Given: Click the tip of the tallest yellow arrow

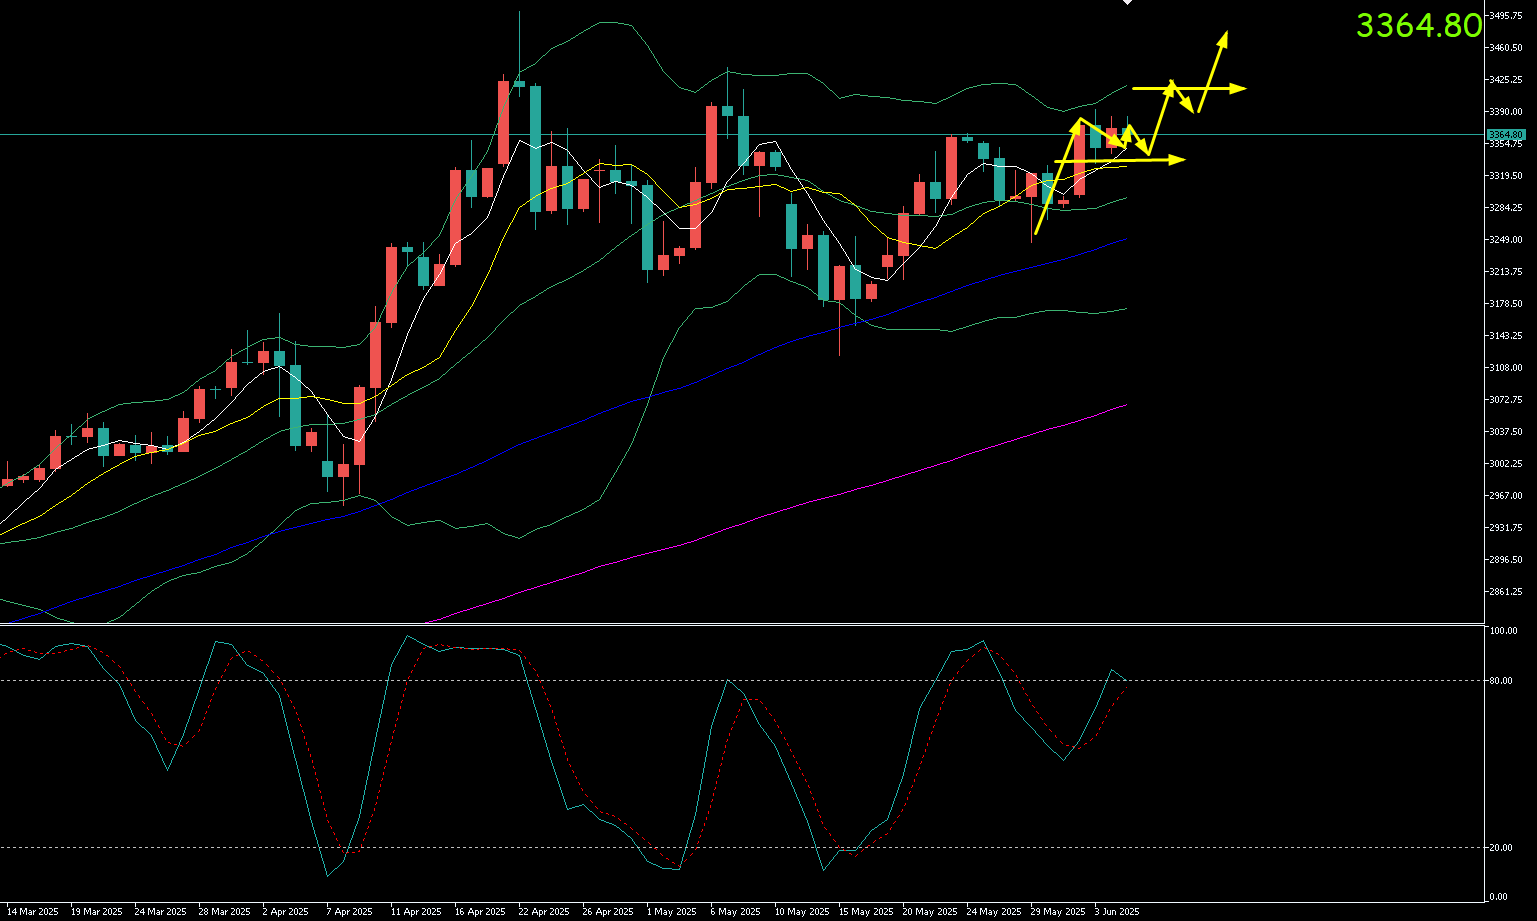Looking at the screenshot, I should [1225, 35].
